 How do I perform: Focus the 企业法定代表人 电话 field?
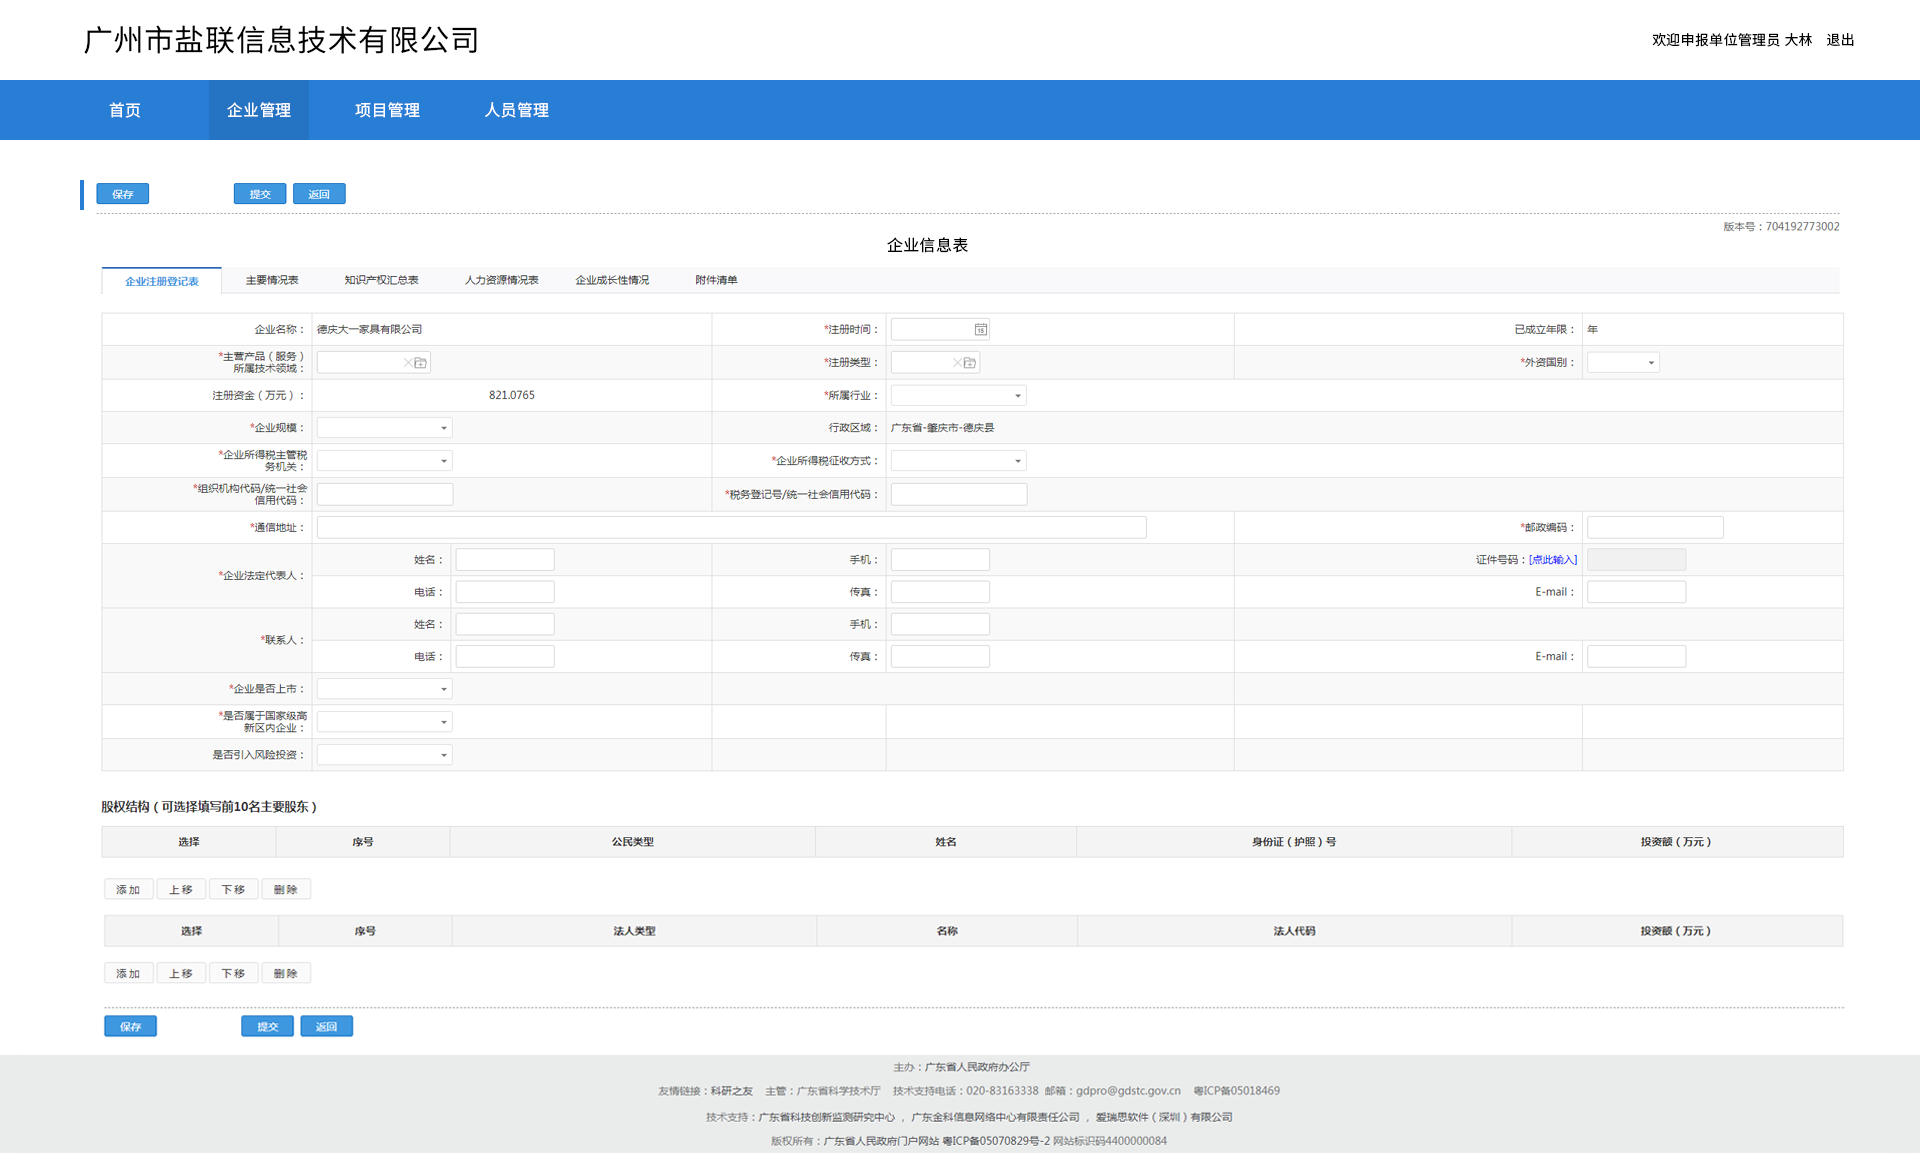(505, 592)
